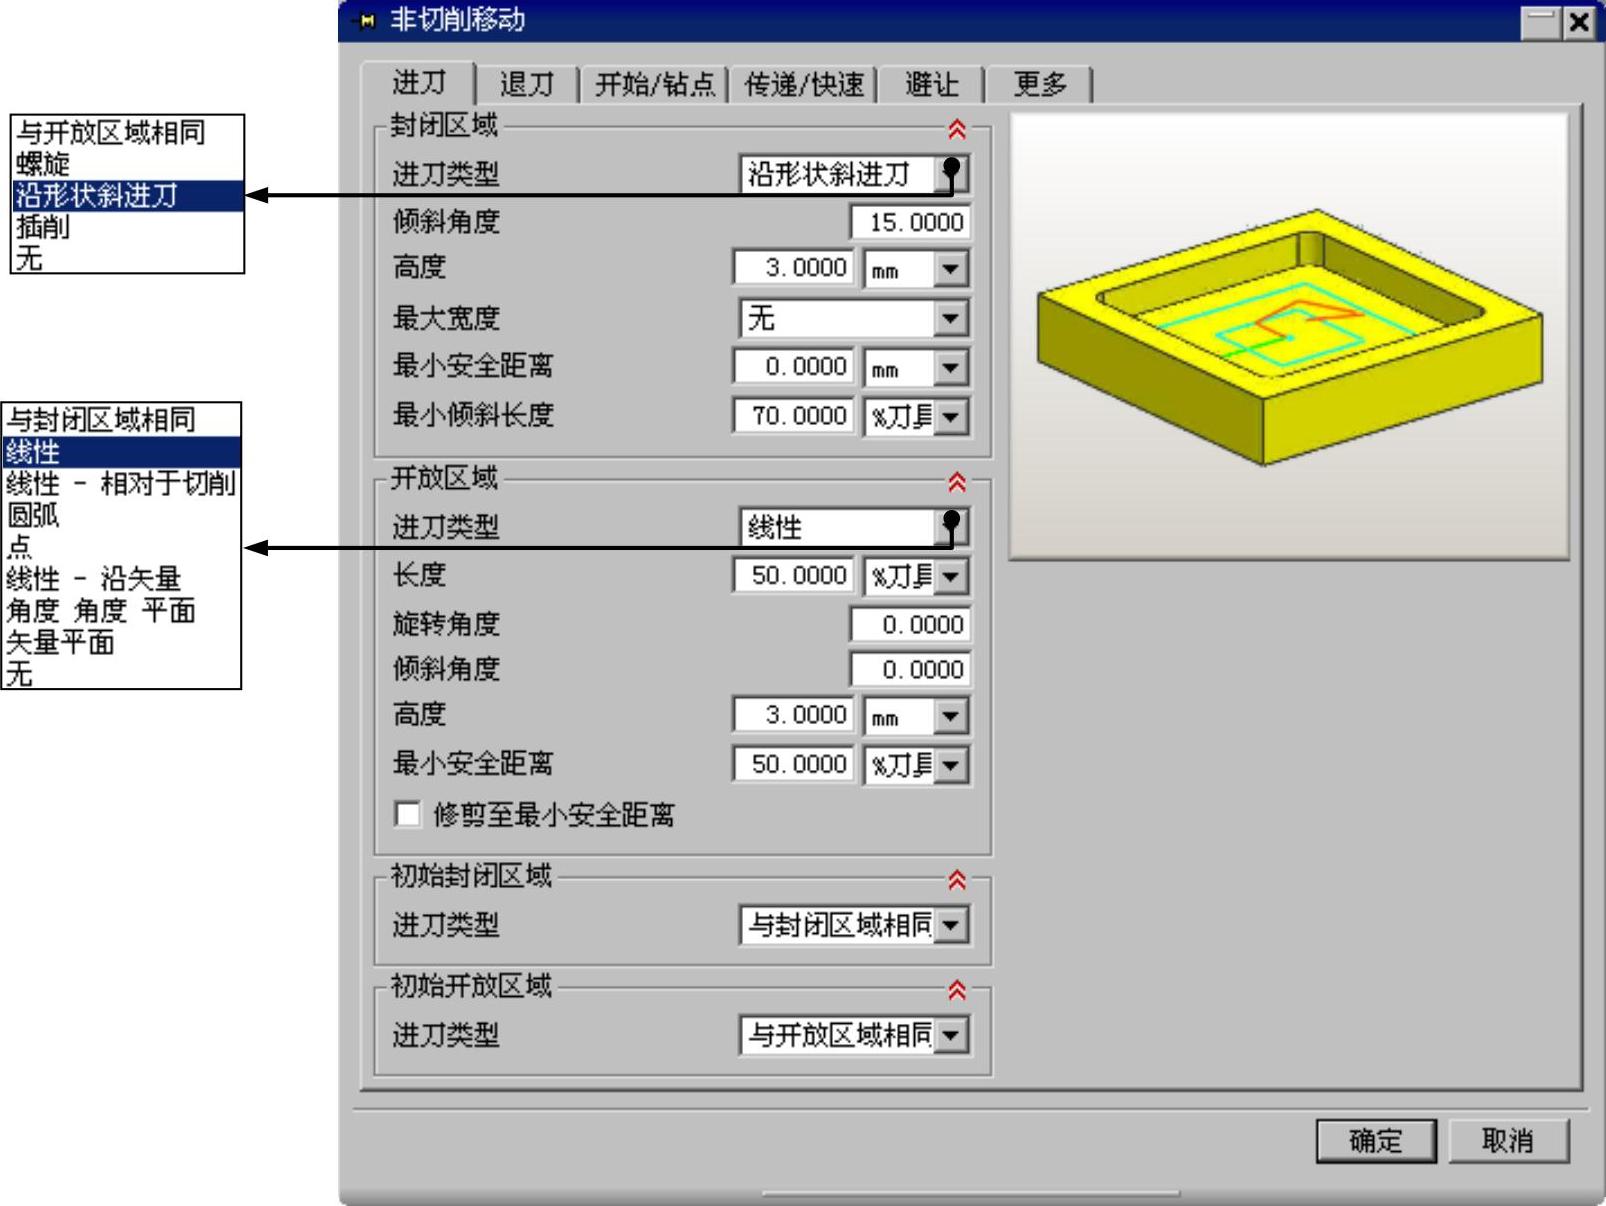Click the open-area 倾斜角度 field 0.0000
Viewport: 1606px width, 1206px height.
pos(910,670)
